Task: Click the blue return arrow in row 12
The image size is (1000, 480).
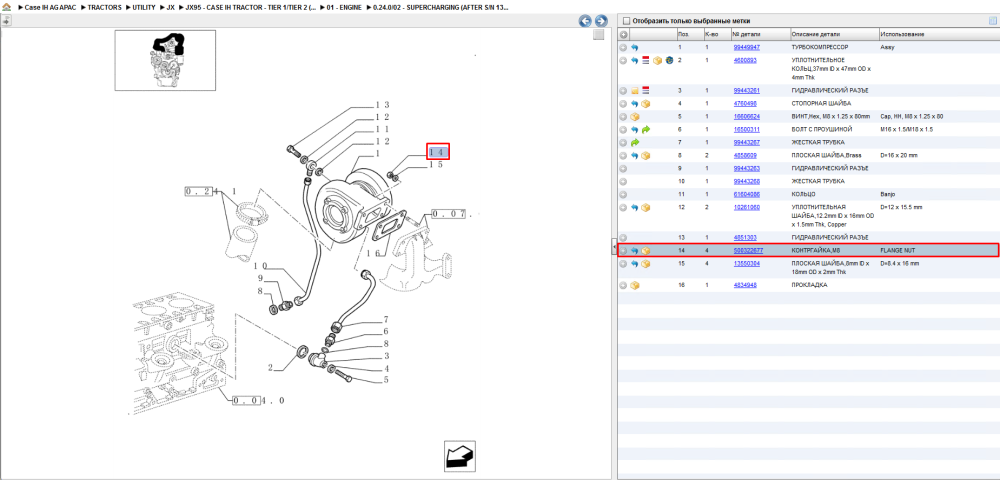Action: (635, 207)
